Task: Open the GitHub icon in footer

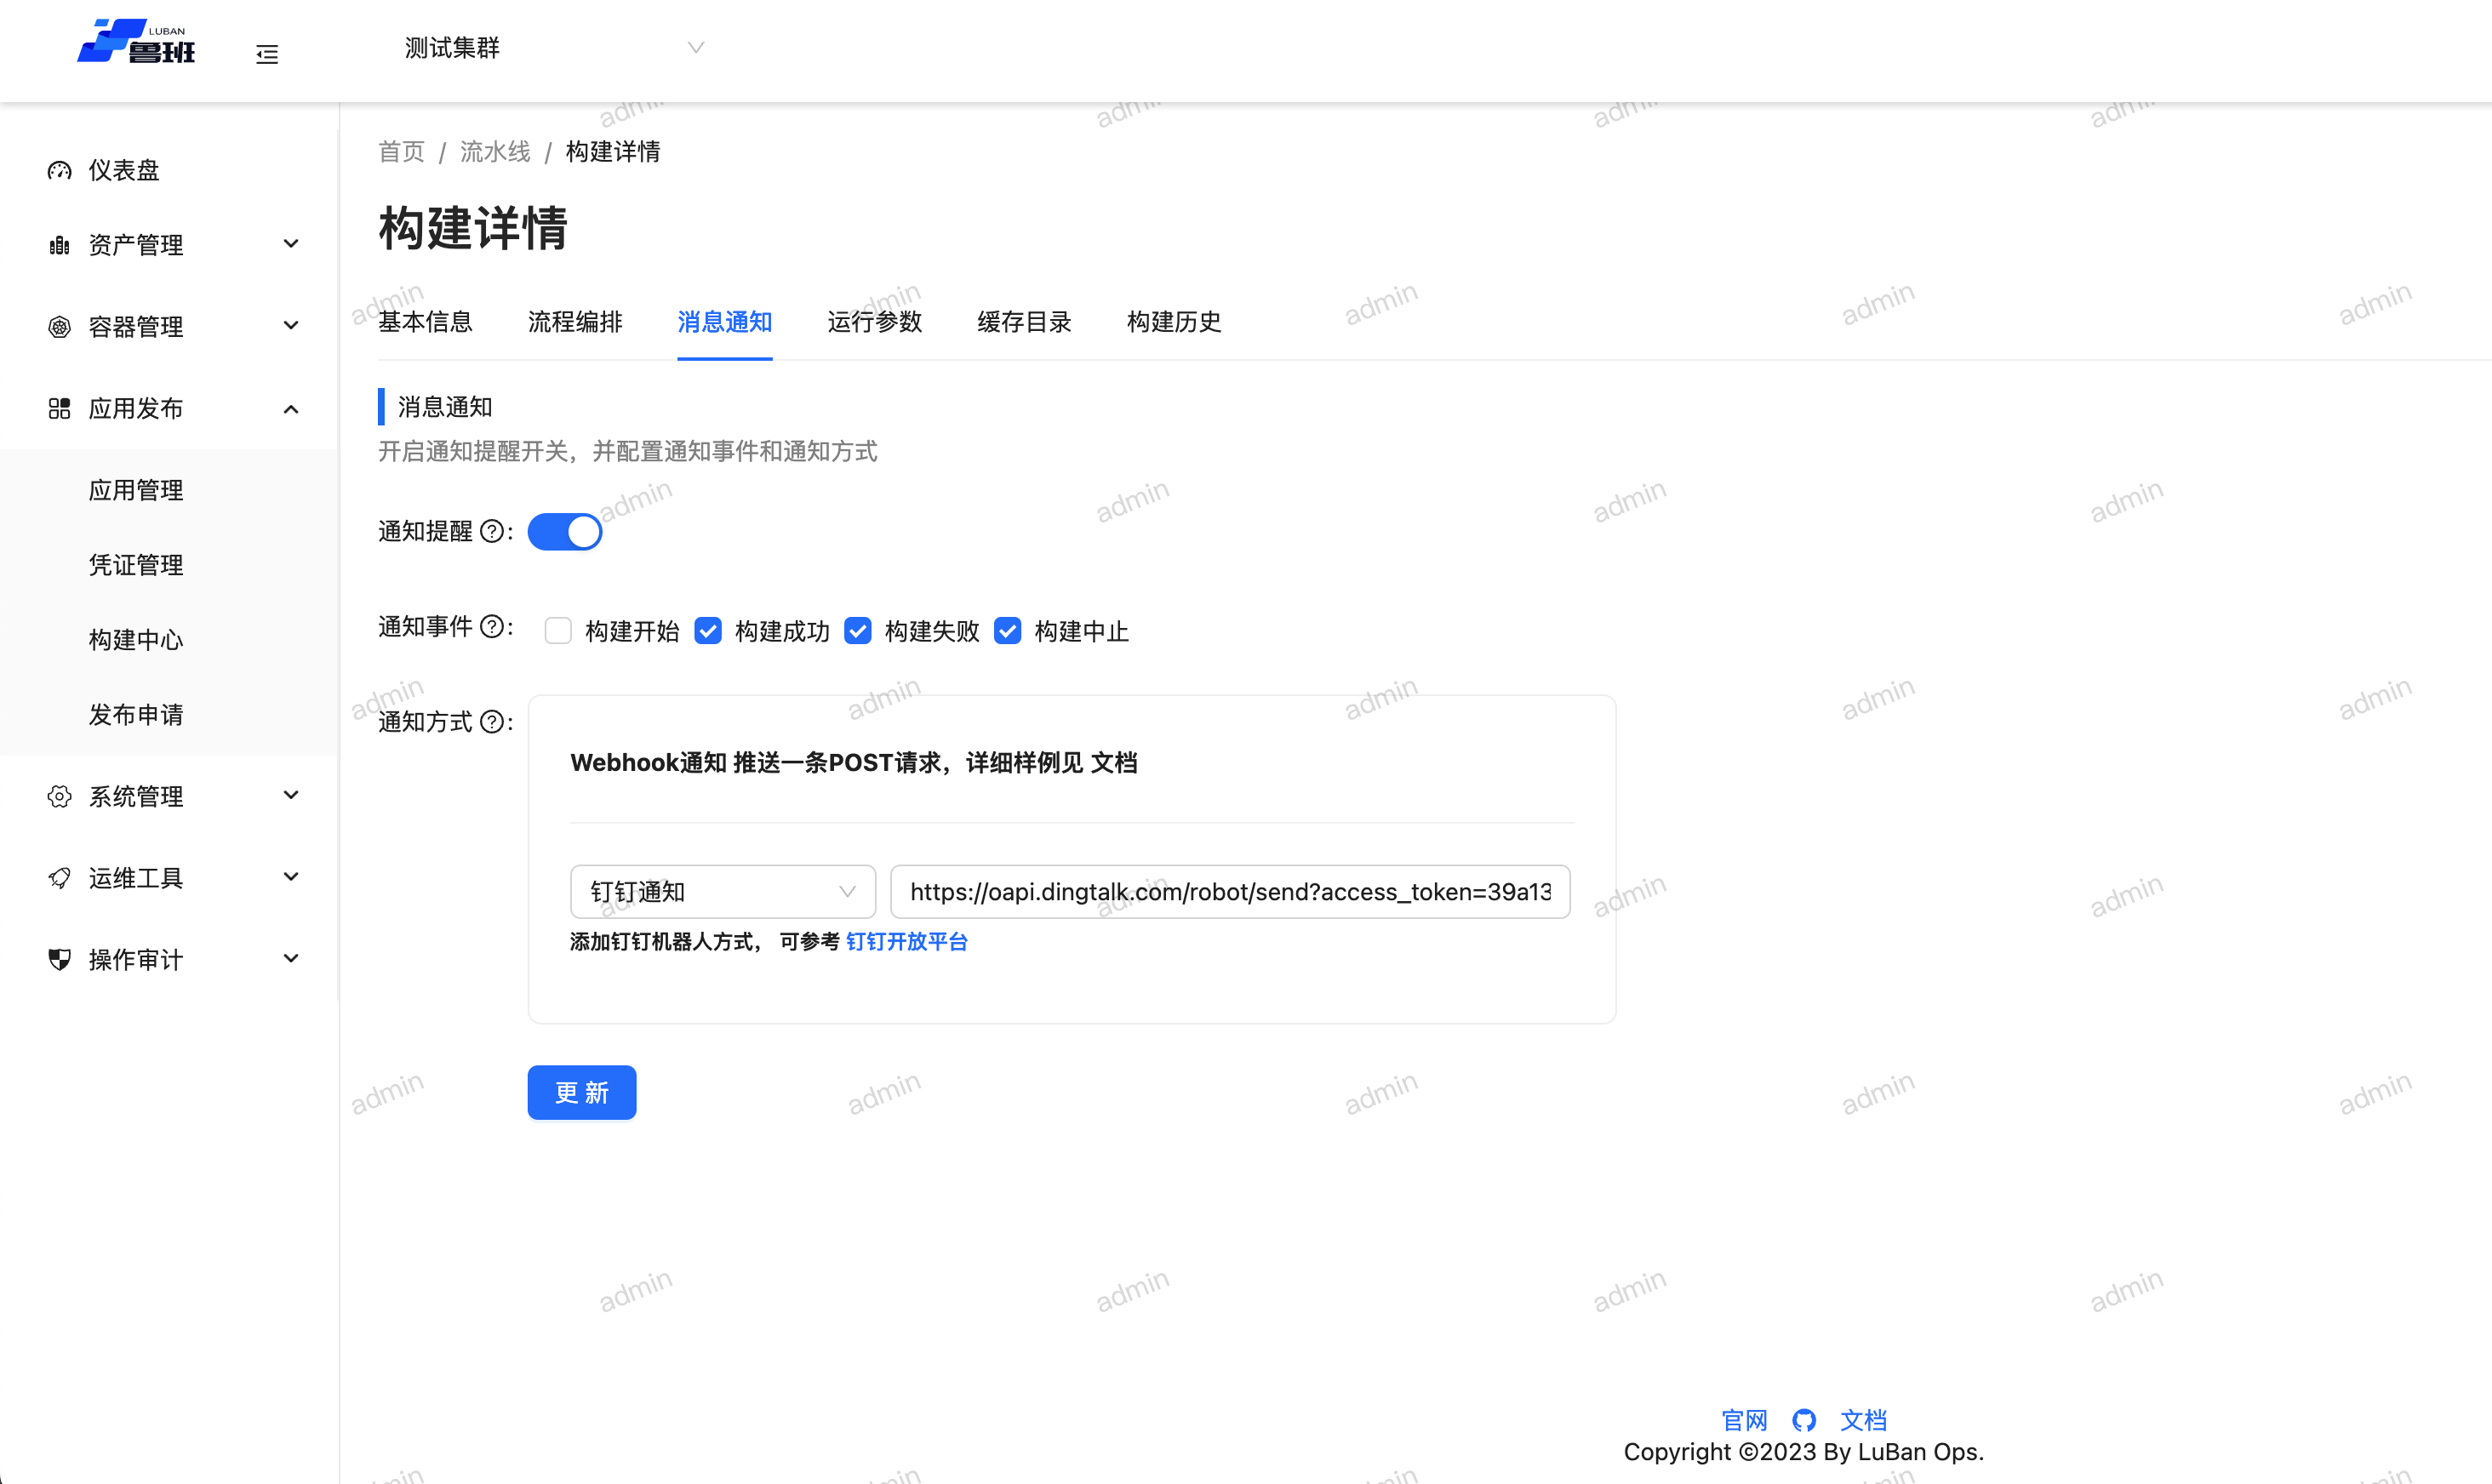Action: pyautogui.click(x=1804, y=1420)
